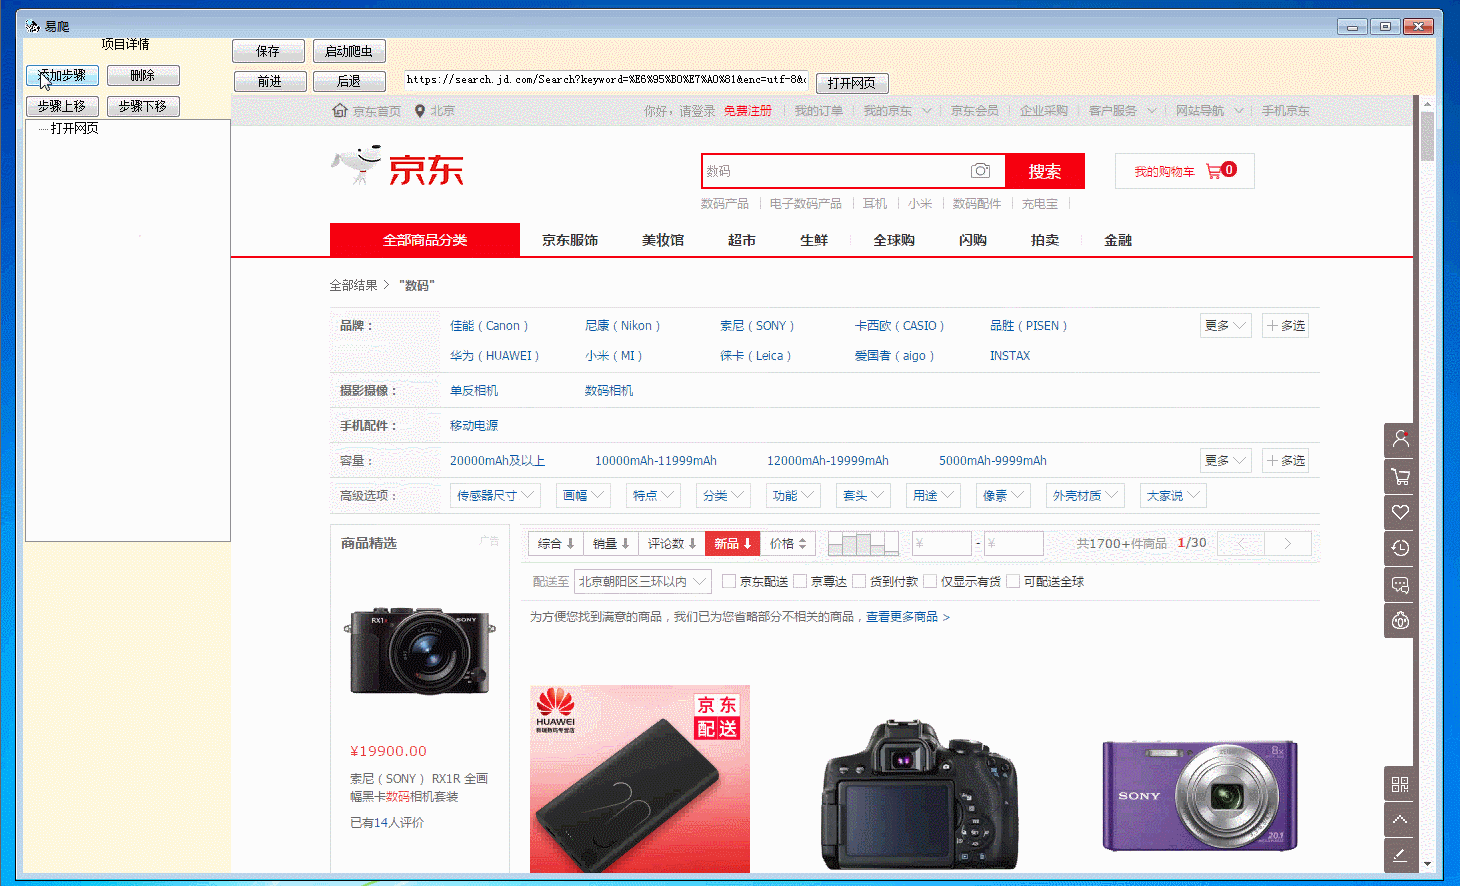This screenshot has height=886, width=1460.
Task: Toggle 多选 for the 容量 row
Action: point(1285,460)
